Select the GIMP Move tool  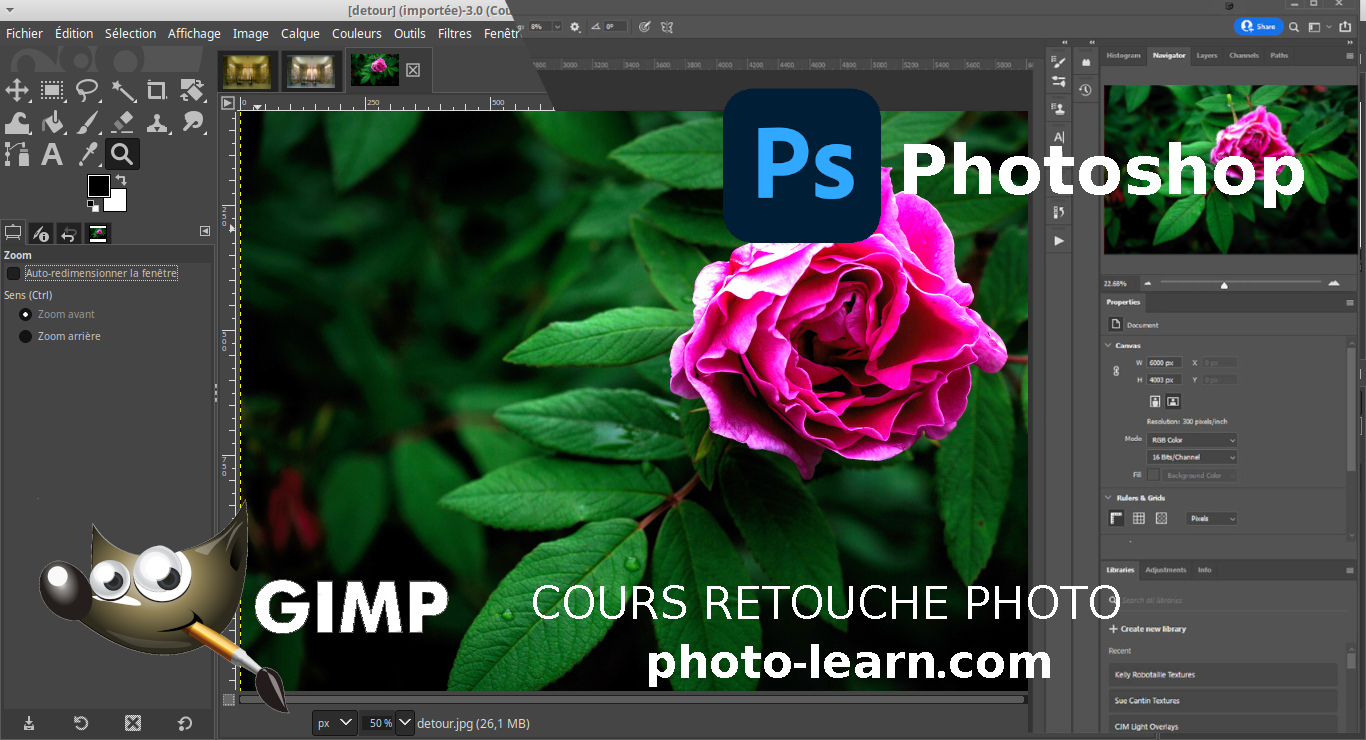click(x=17, y=91)
